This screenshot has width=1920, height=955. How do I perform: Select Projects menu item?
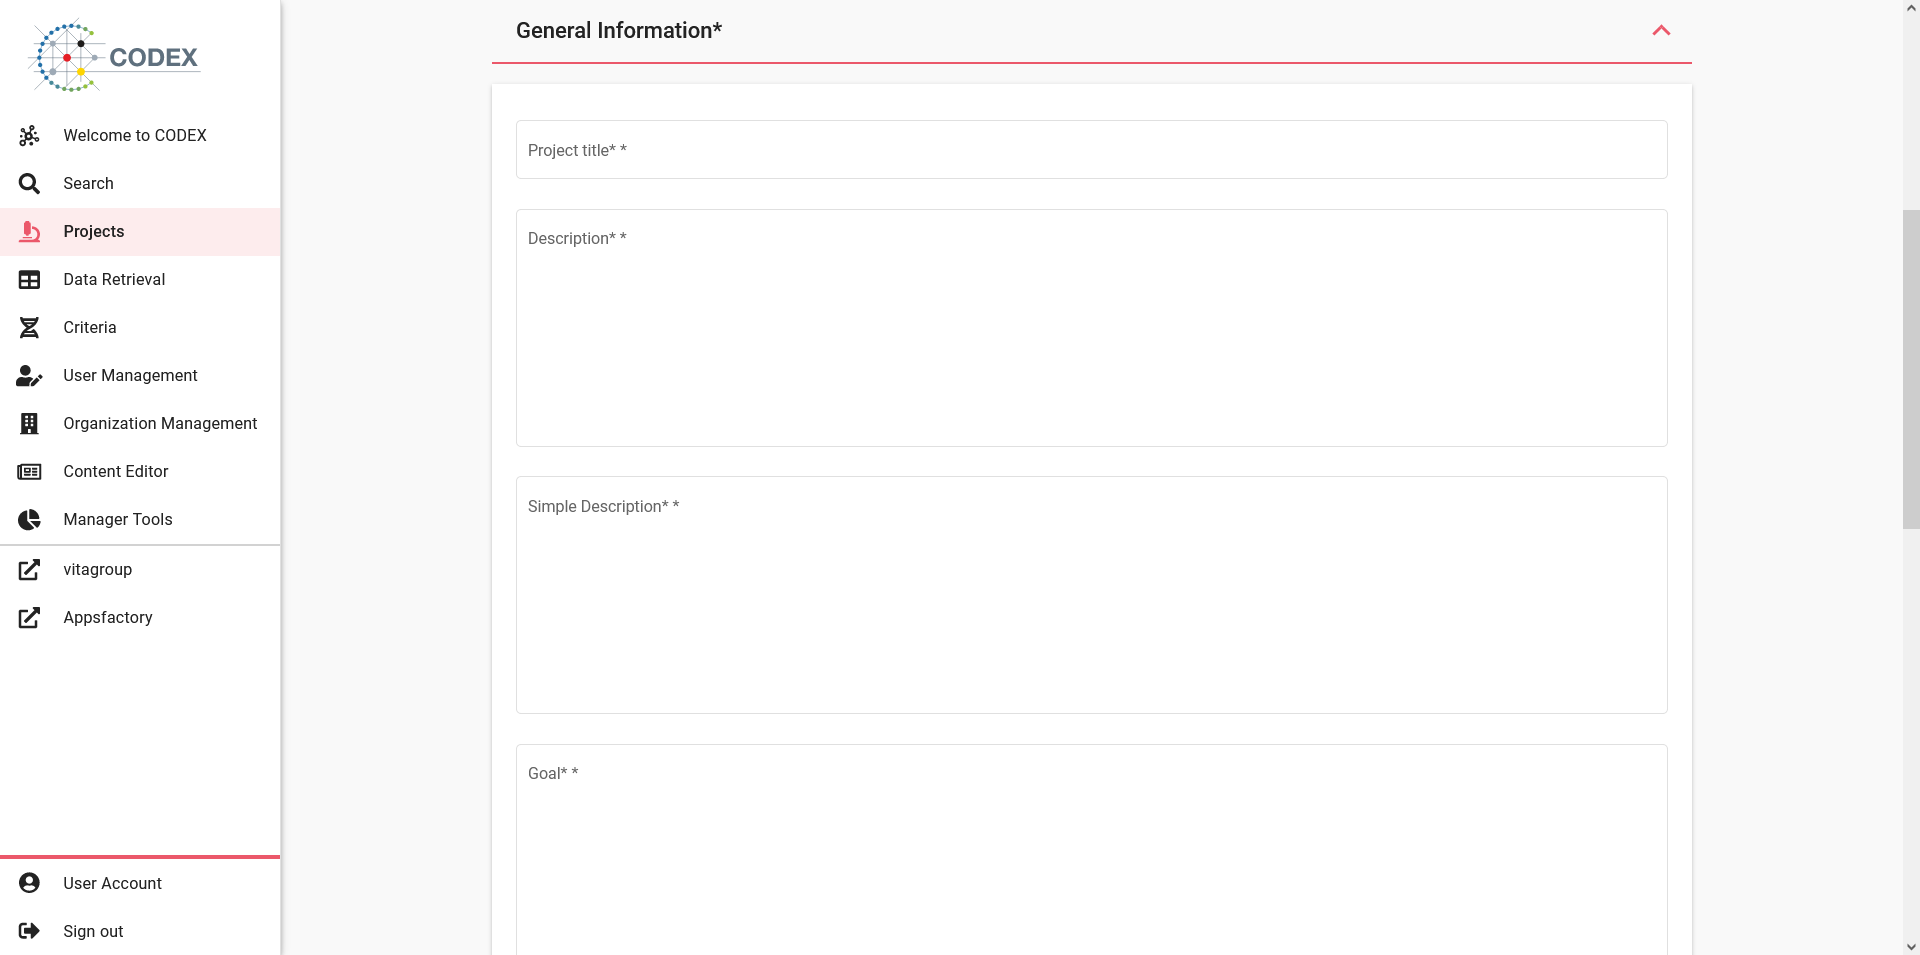point(140,231)
